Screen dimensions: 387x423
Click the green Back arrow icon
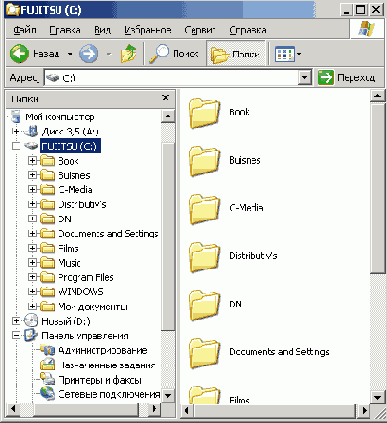click(x=19, y=54)
